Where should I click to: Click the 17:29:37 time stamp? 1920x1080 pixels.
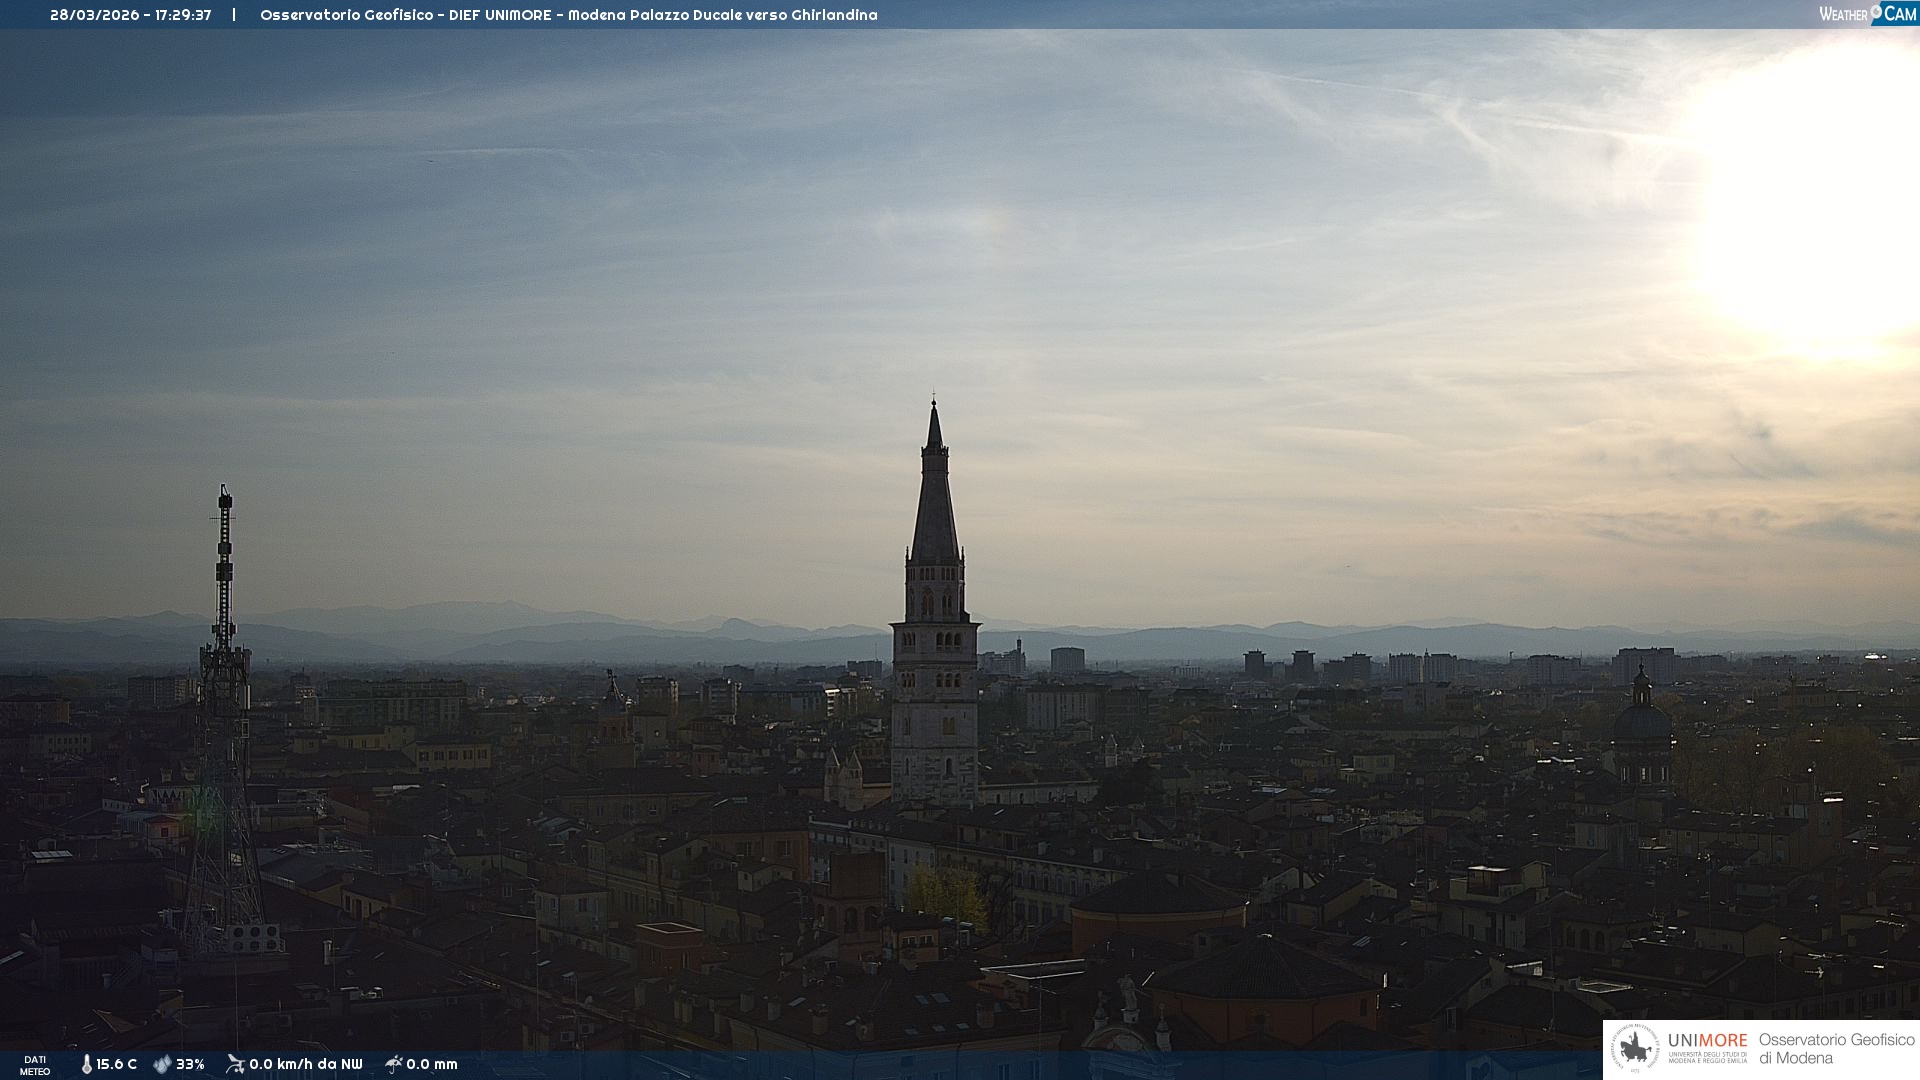click(x=183, y=15)
